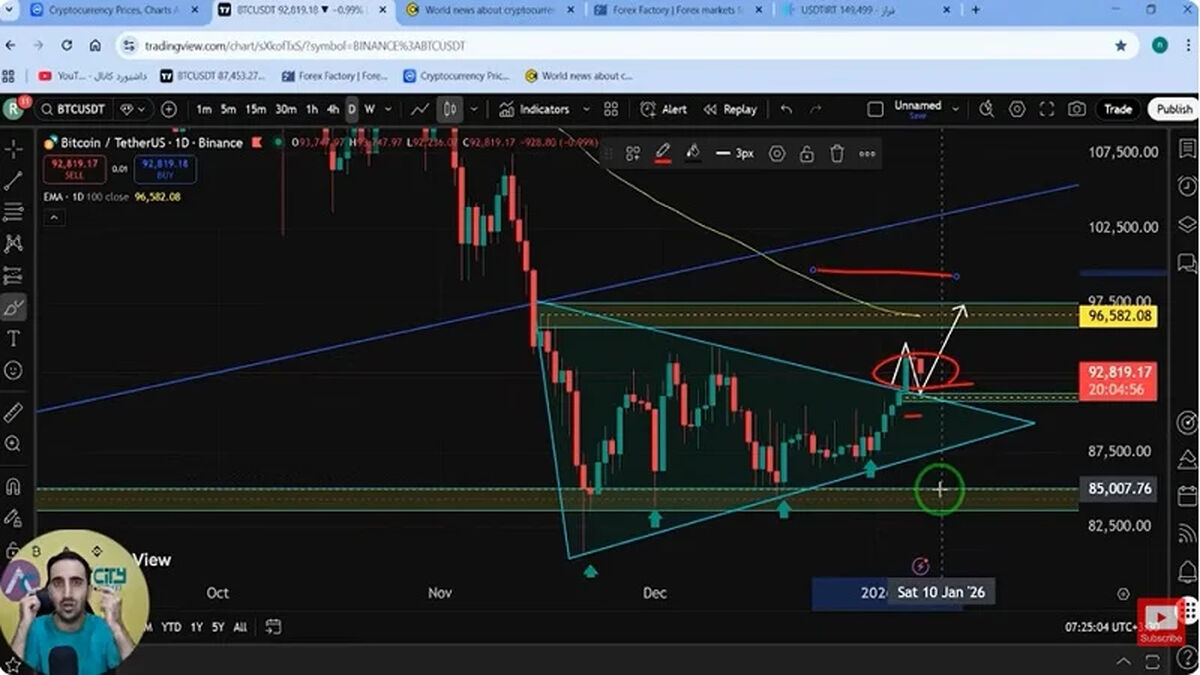Screen dimensions: 1200x675
Task: Select the 4h timeframe
Action: 333,109
